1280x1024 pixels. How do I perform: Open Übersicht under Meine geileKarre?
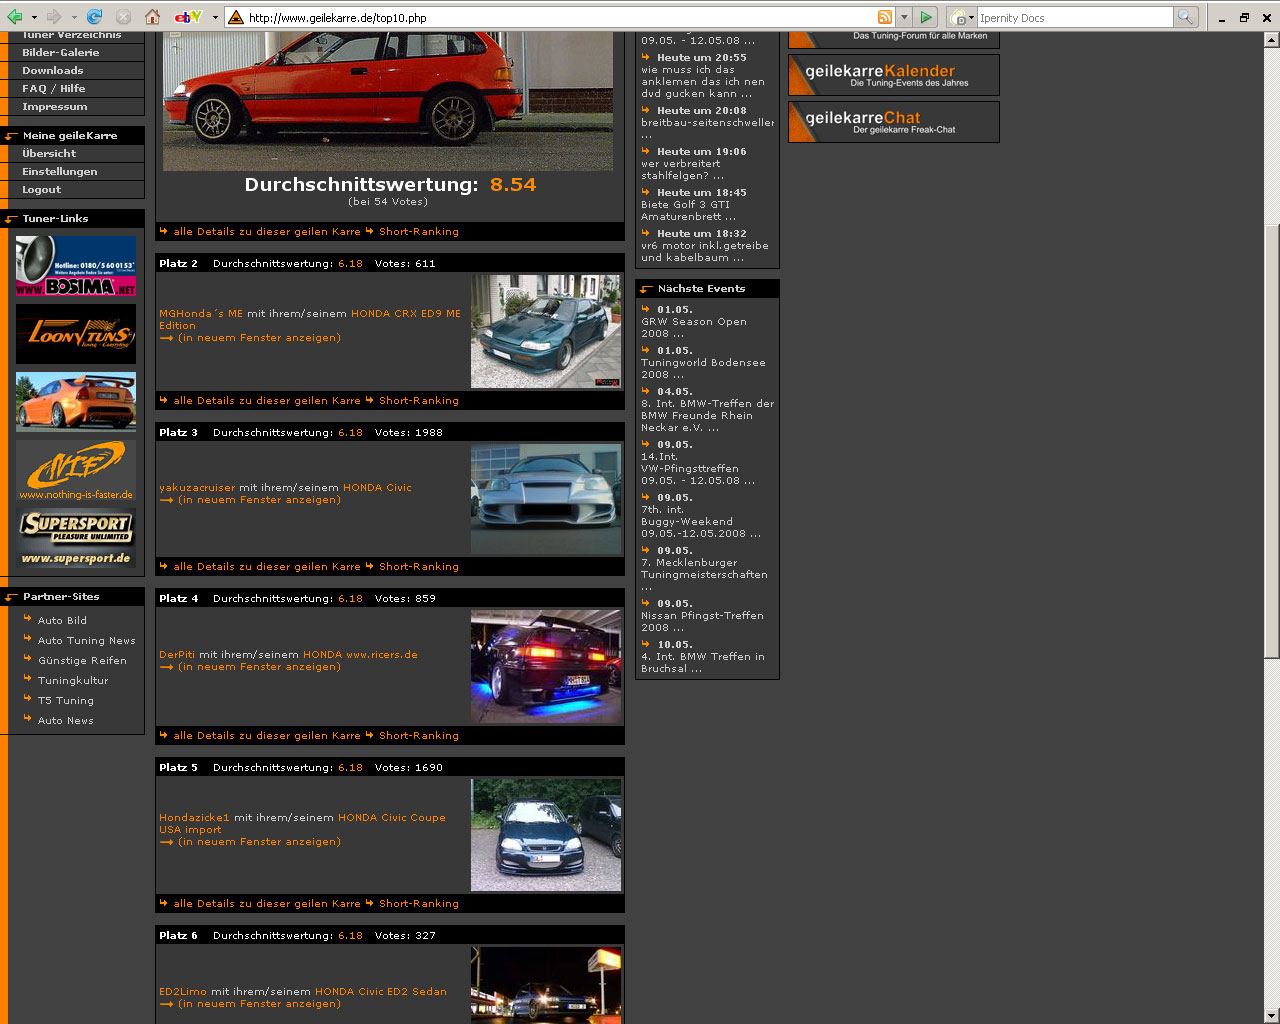point(49,153)
